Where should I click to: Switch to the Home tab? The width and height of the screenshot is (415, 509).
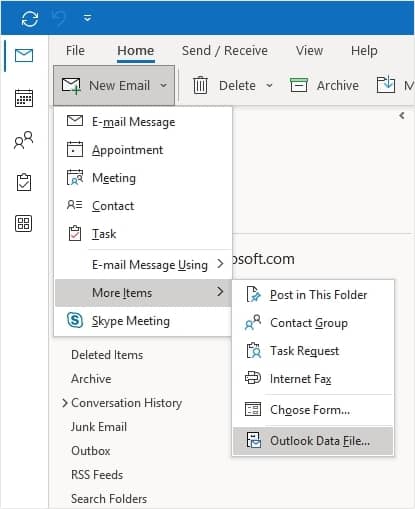[x=136, y=51]
